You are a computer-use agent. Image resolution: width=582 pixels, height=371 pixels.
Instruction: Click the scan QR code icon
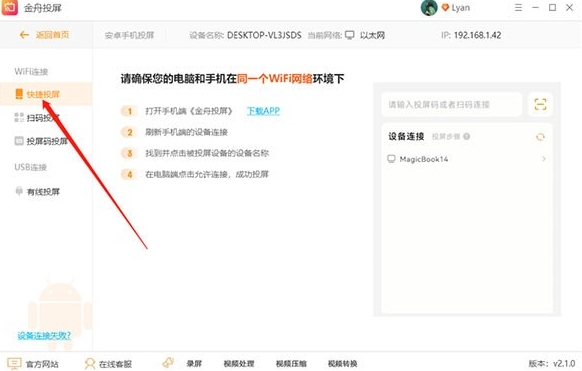pyautogui.click(x=540, y=104)
